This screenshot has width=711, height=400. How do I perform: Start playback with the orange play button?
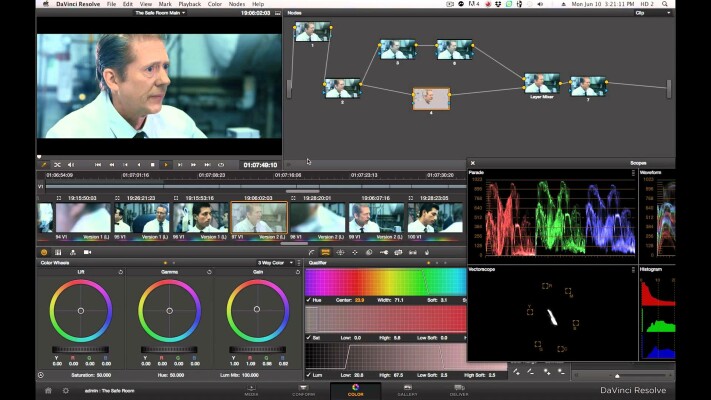[x=166, y=165]
